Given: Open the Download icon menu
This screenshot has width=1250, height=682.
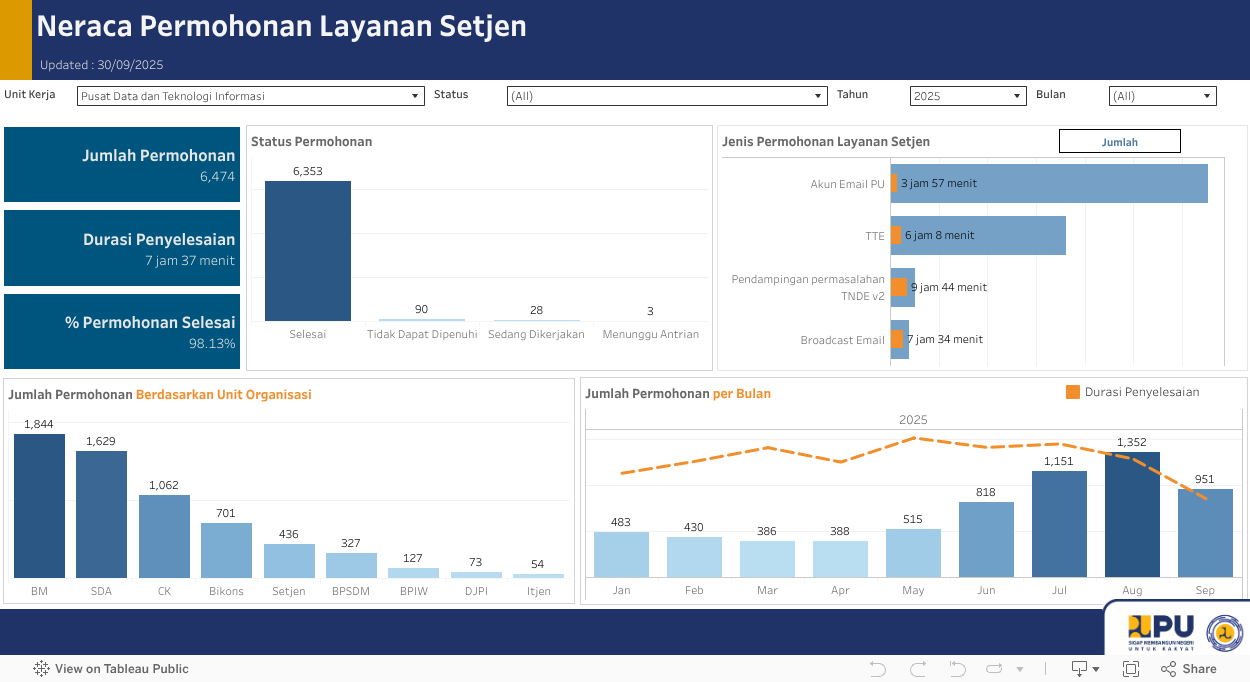Looking at the screenshot, I should tap(1085, 669).
